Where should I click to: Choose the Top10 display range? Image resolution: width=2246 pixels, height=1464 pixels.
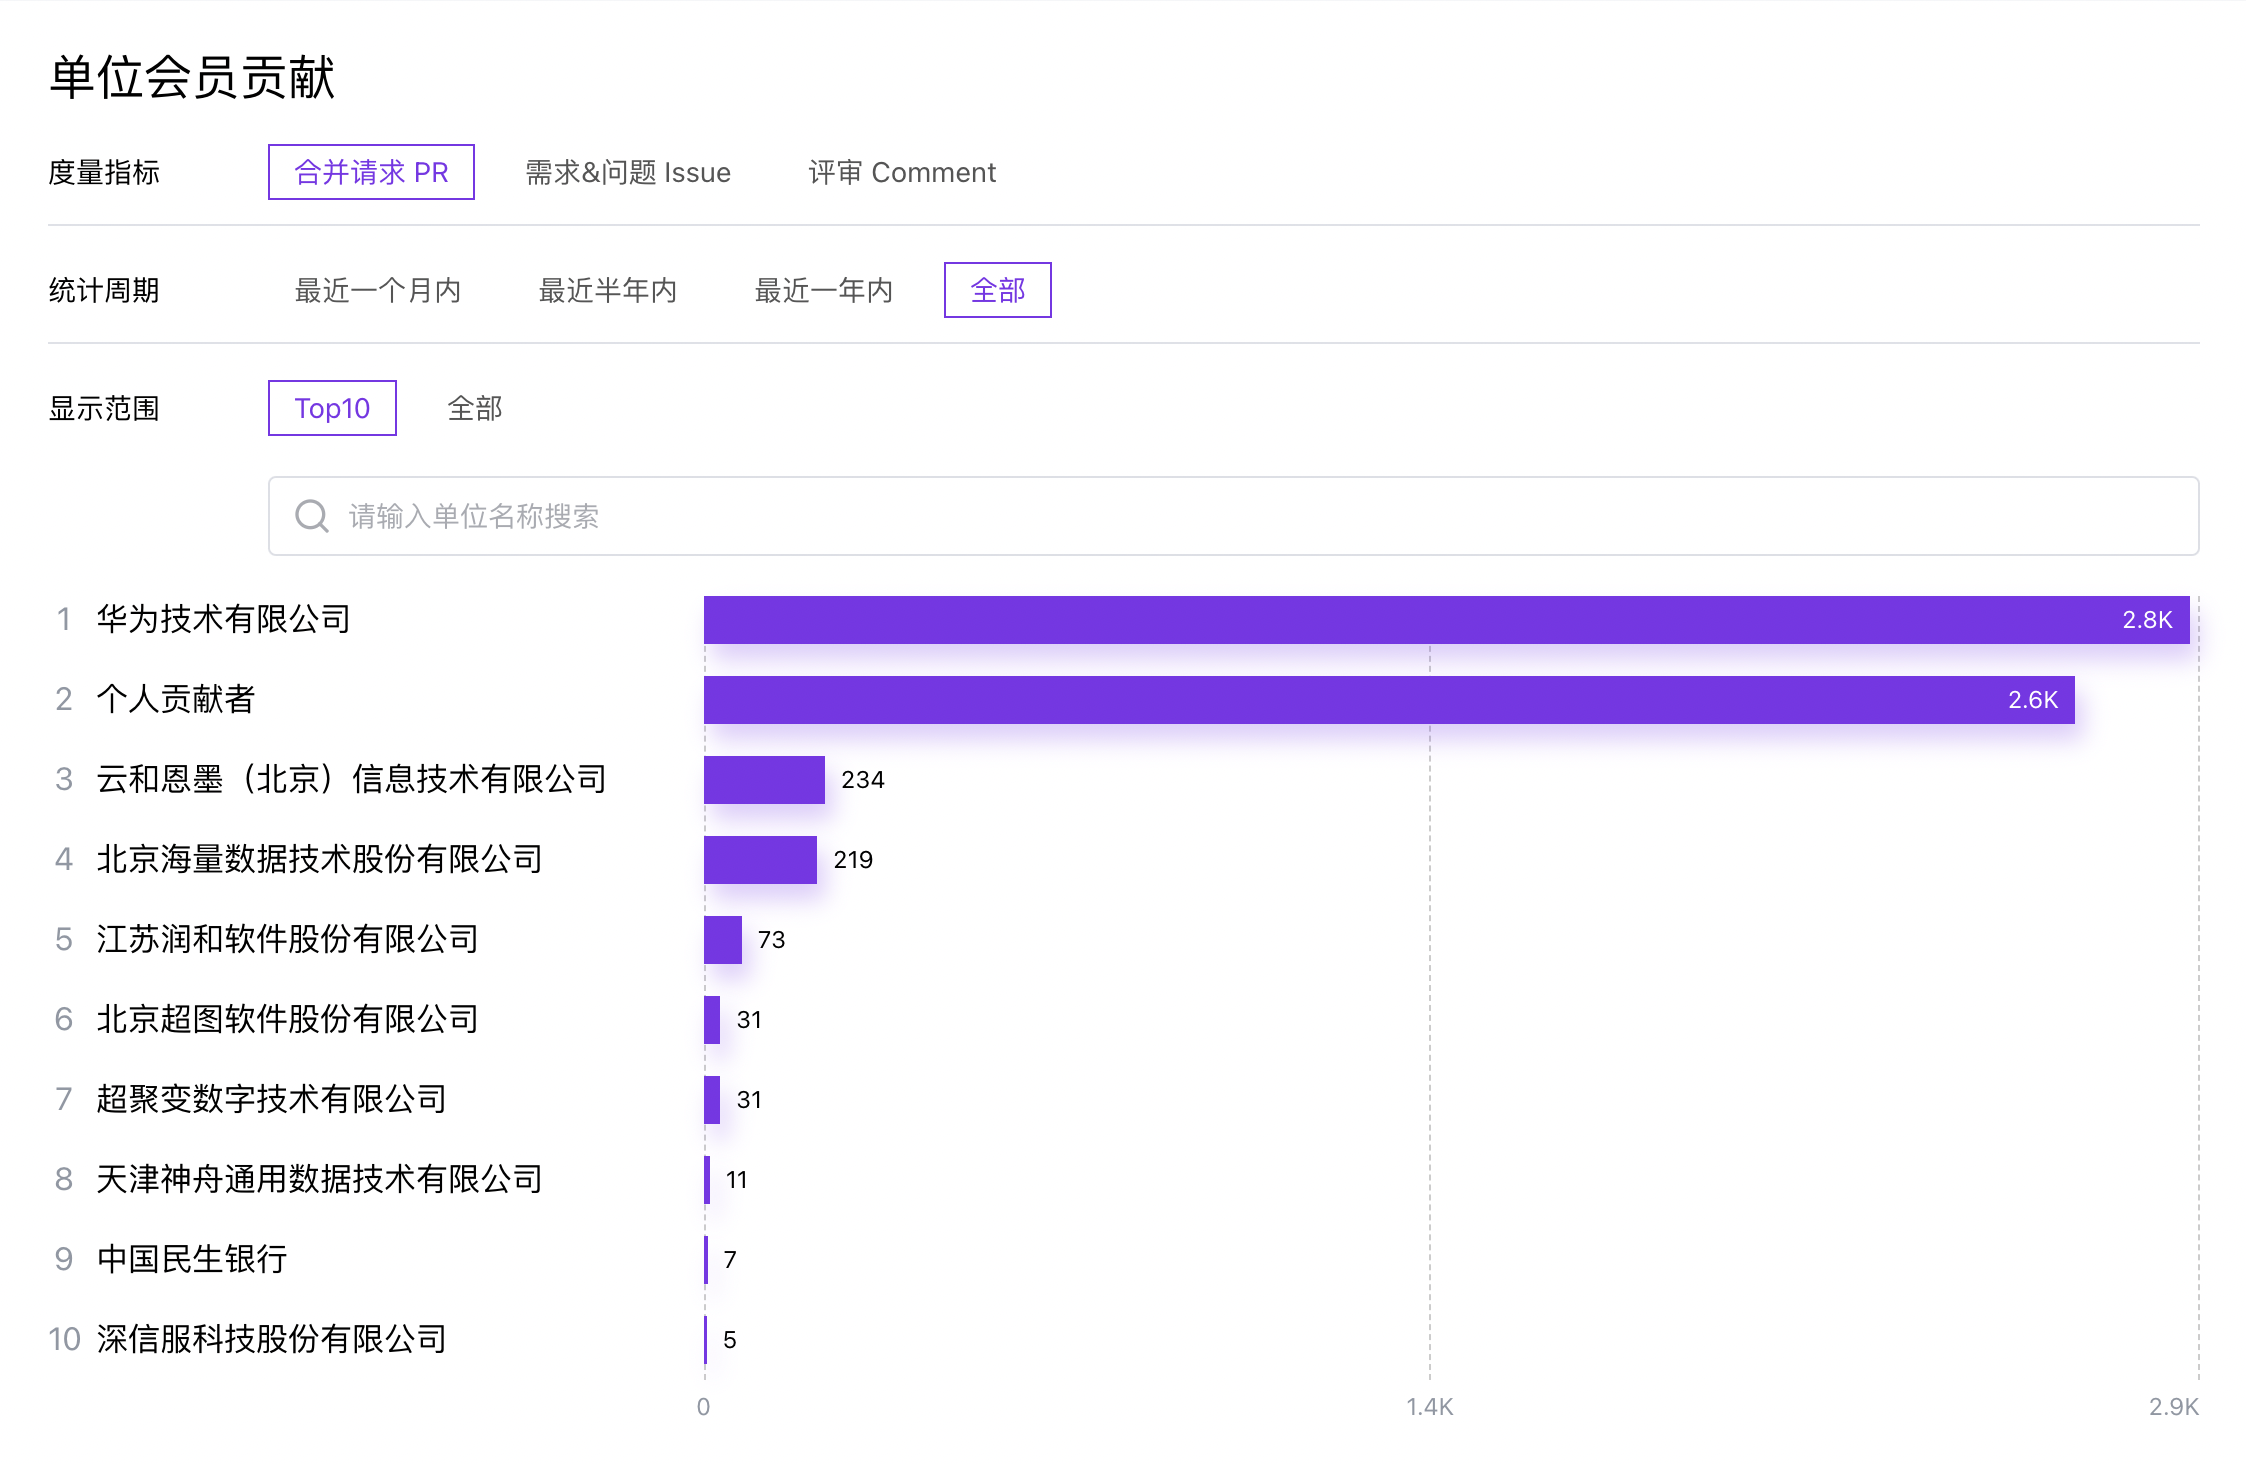pos(332,408)
